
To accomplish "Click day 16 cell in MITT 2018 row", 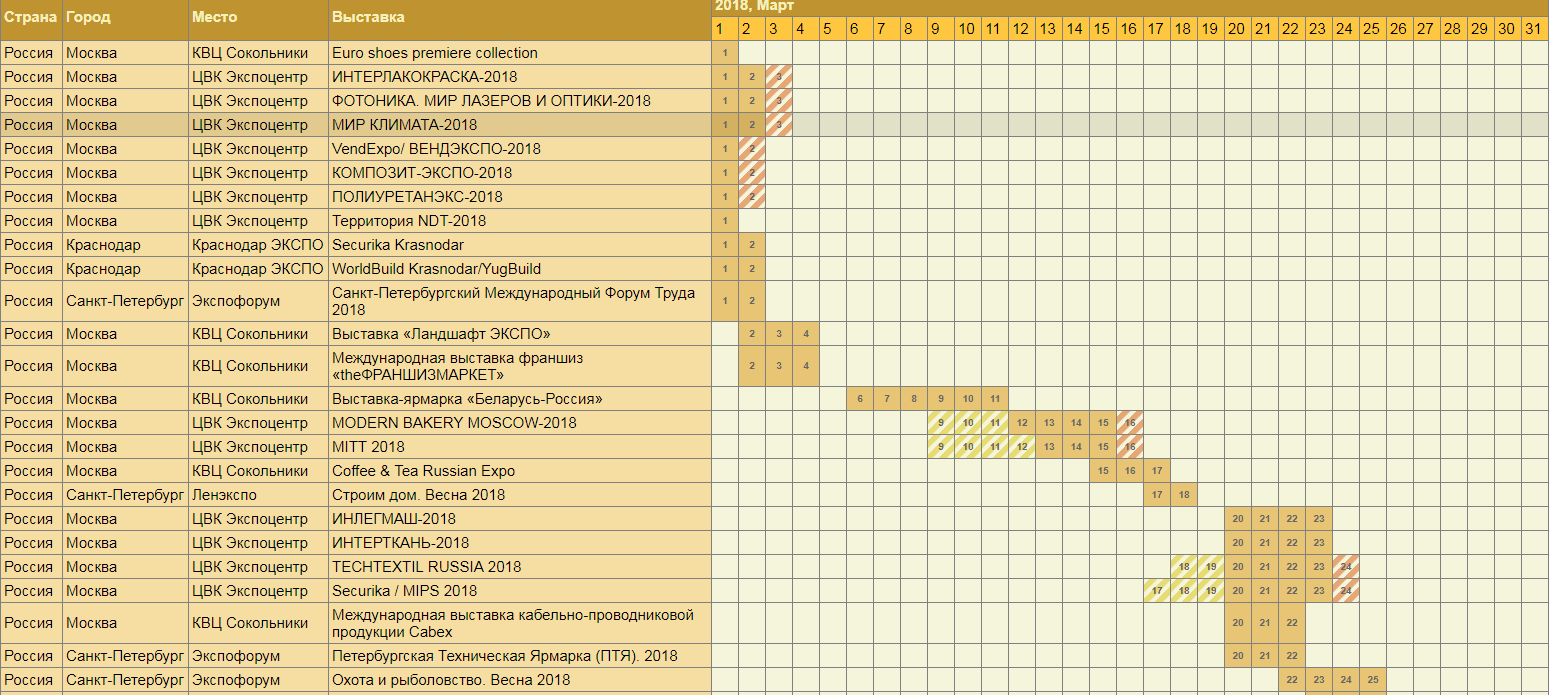I will (x=1129, y=447).
